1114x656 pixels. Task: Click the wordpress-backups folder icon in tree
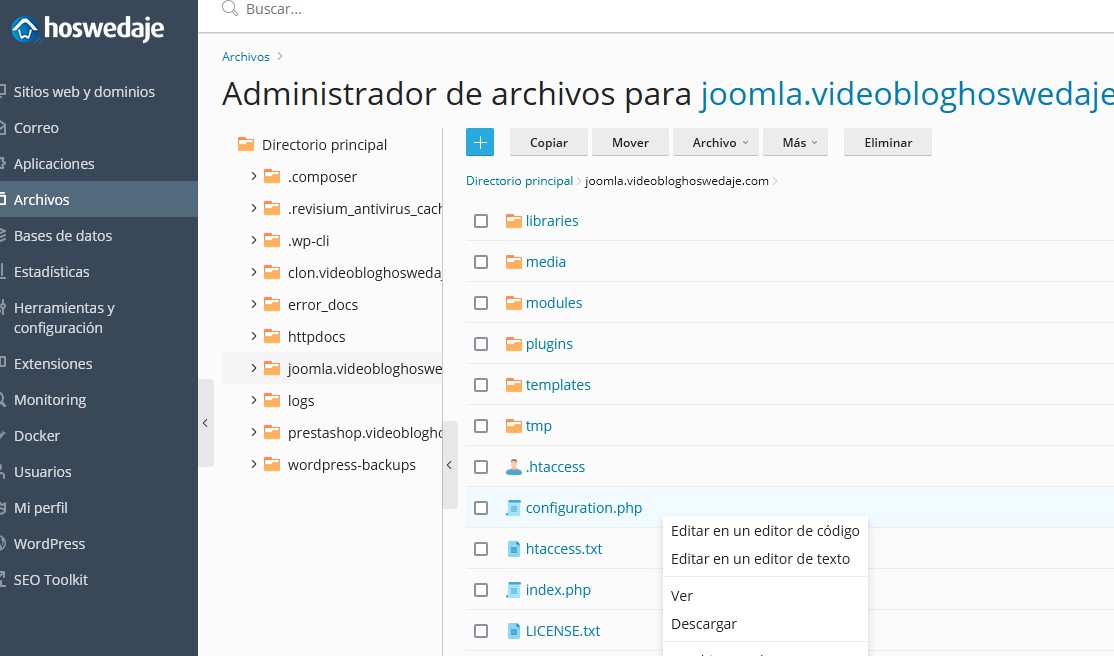coord(271,464)
